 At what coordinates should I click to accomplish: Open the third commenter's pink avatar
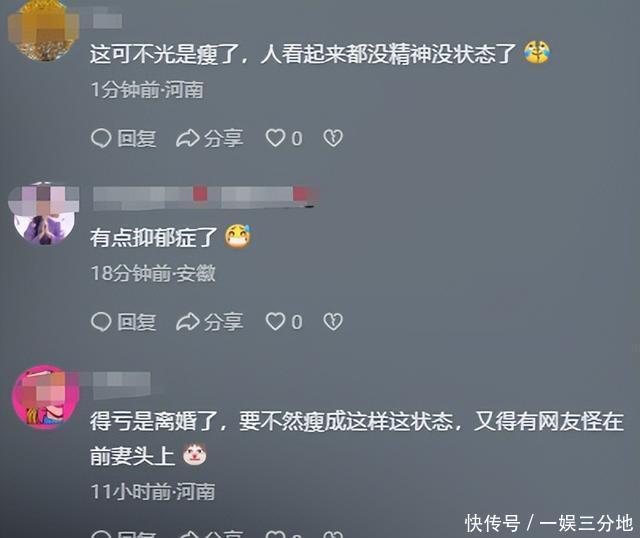pos(45,397)
